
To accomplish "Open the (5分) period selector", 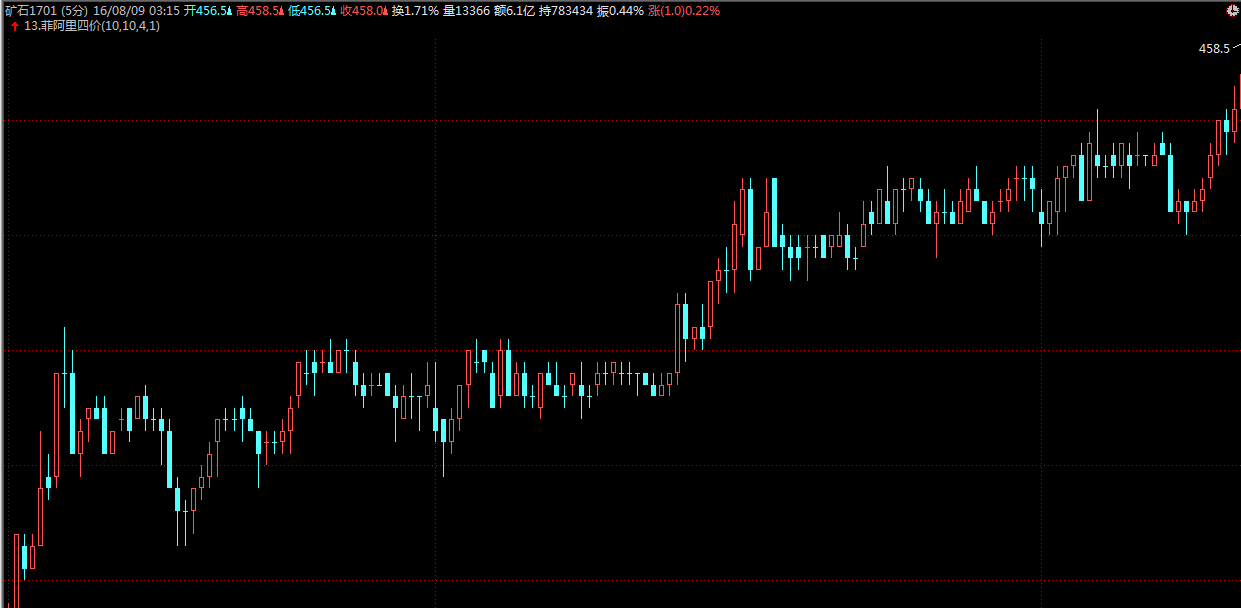I will click(x=75, y=11).
